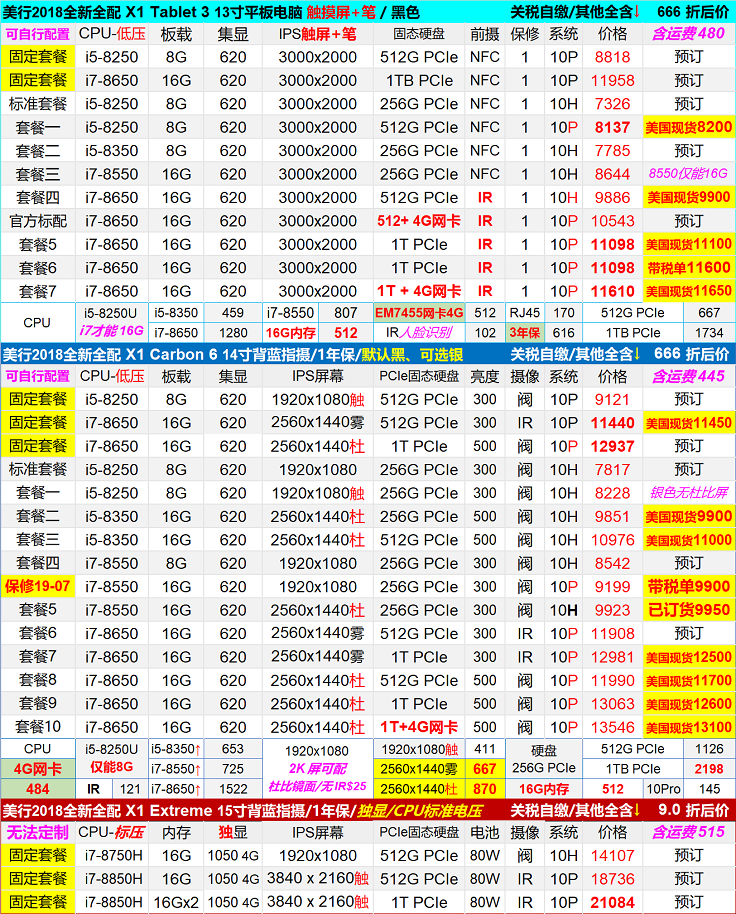Select the IR人脸识别 cell
Viewport: 736px width, 914px height.
tap(418, 333)
